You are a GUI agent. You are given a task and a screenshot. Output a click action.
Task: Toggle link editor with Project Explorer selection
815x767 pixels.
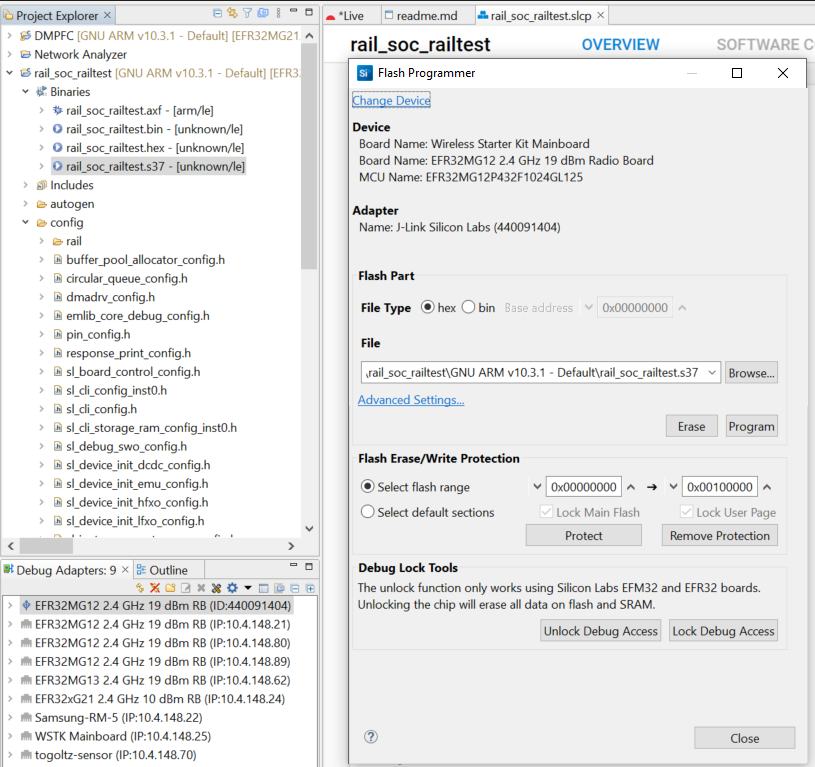[x=232, y=11]
